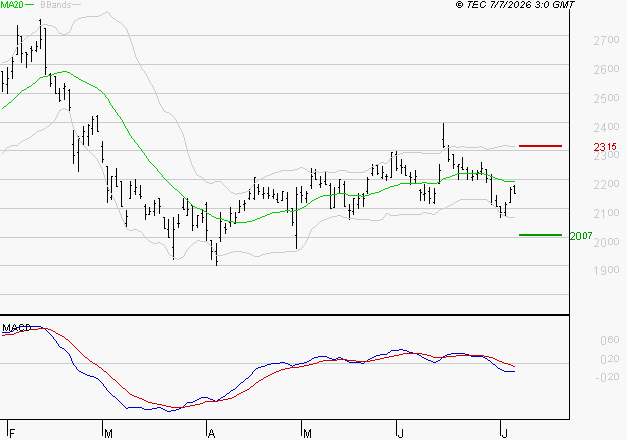This screenshot has height=440, width=627.
Task: Click the second M month marker after A
Action: 307,433
